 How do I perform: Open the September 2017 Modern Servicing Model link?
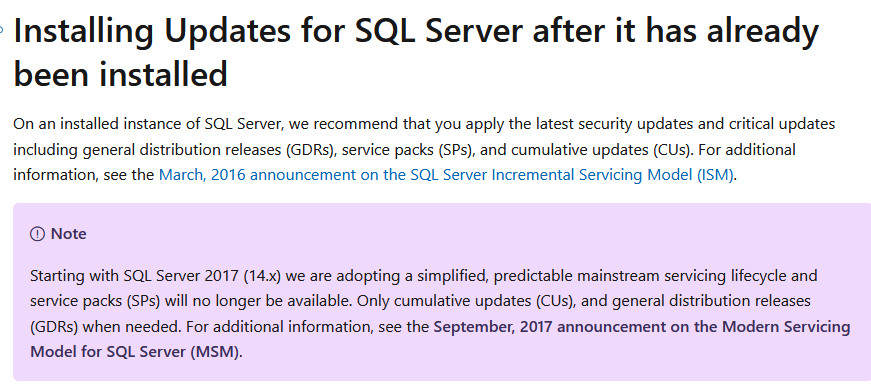(642, 327)
